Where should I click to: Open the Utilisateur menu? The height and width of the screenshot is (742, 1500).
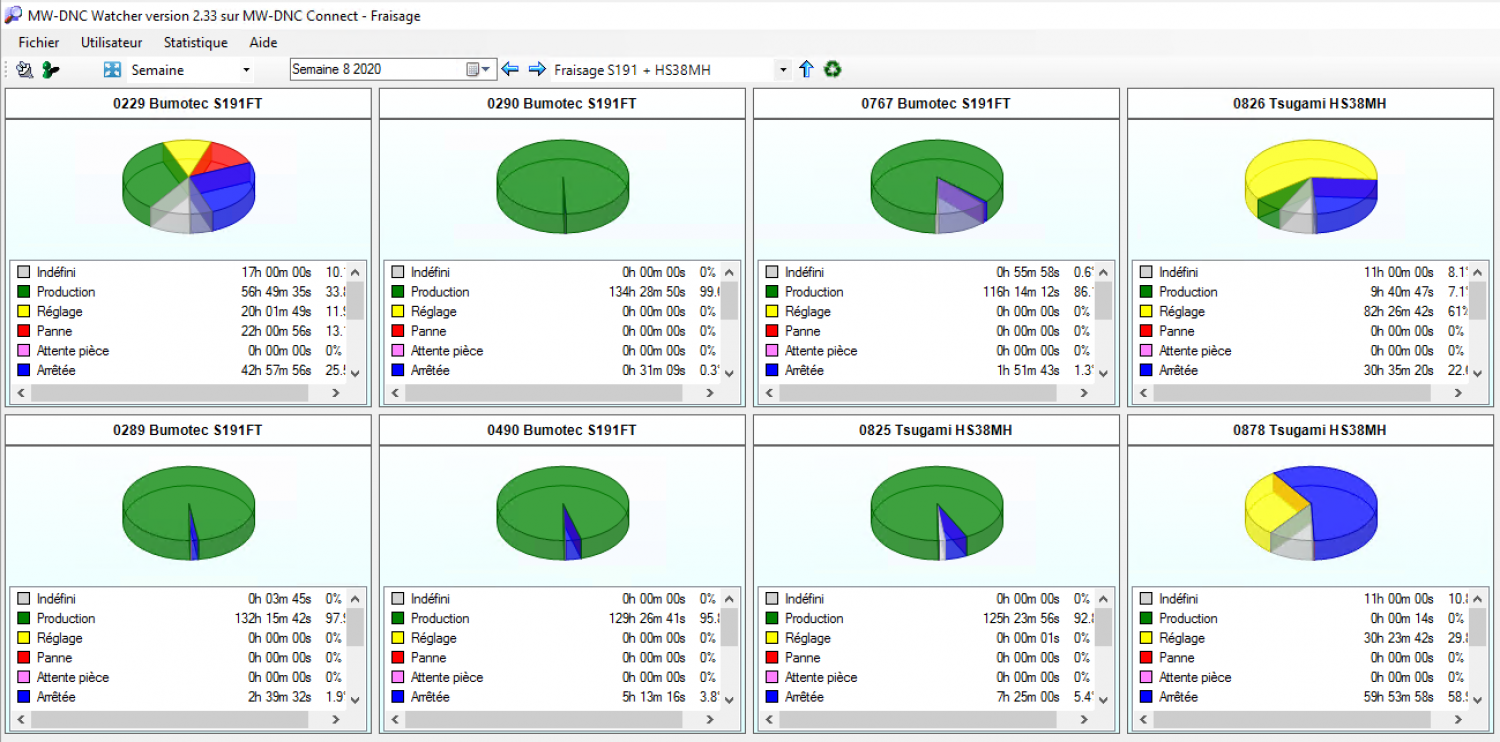(x=111, y=43)
